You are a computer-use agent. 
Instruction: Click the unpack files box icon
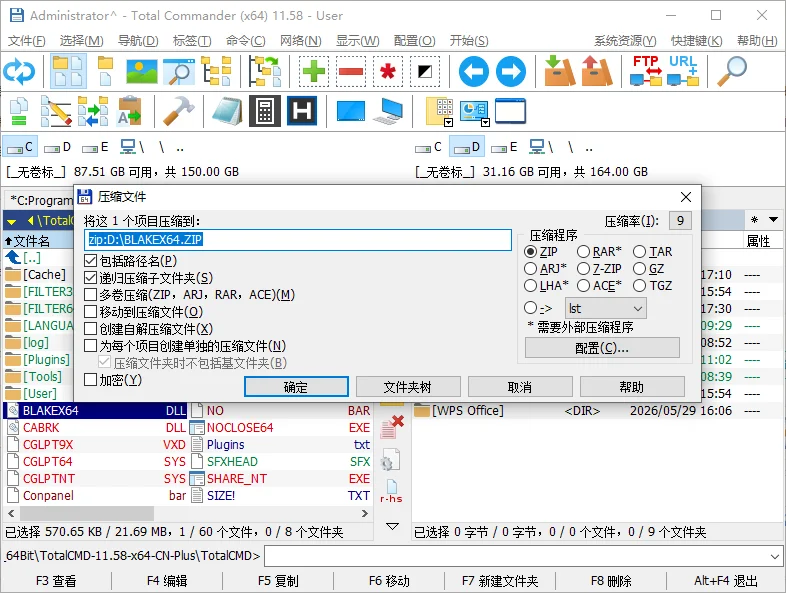pyautogui.click(x=597, y=72)
